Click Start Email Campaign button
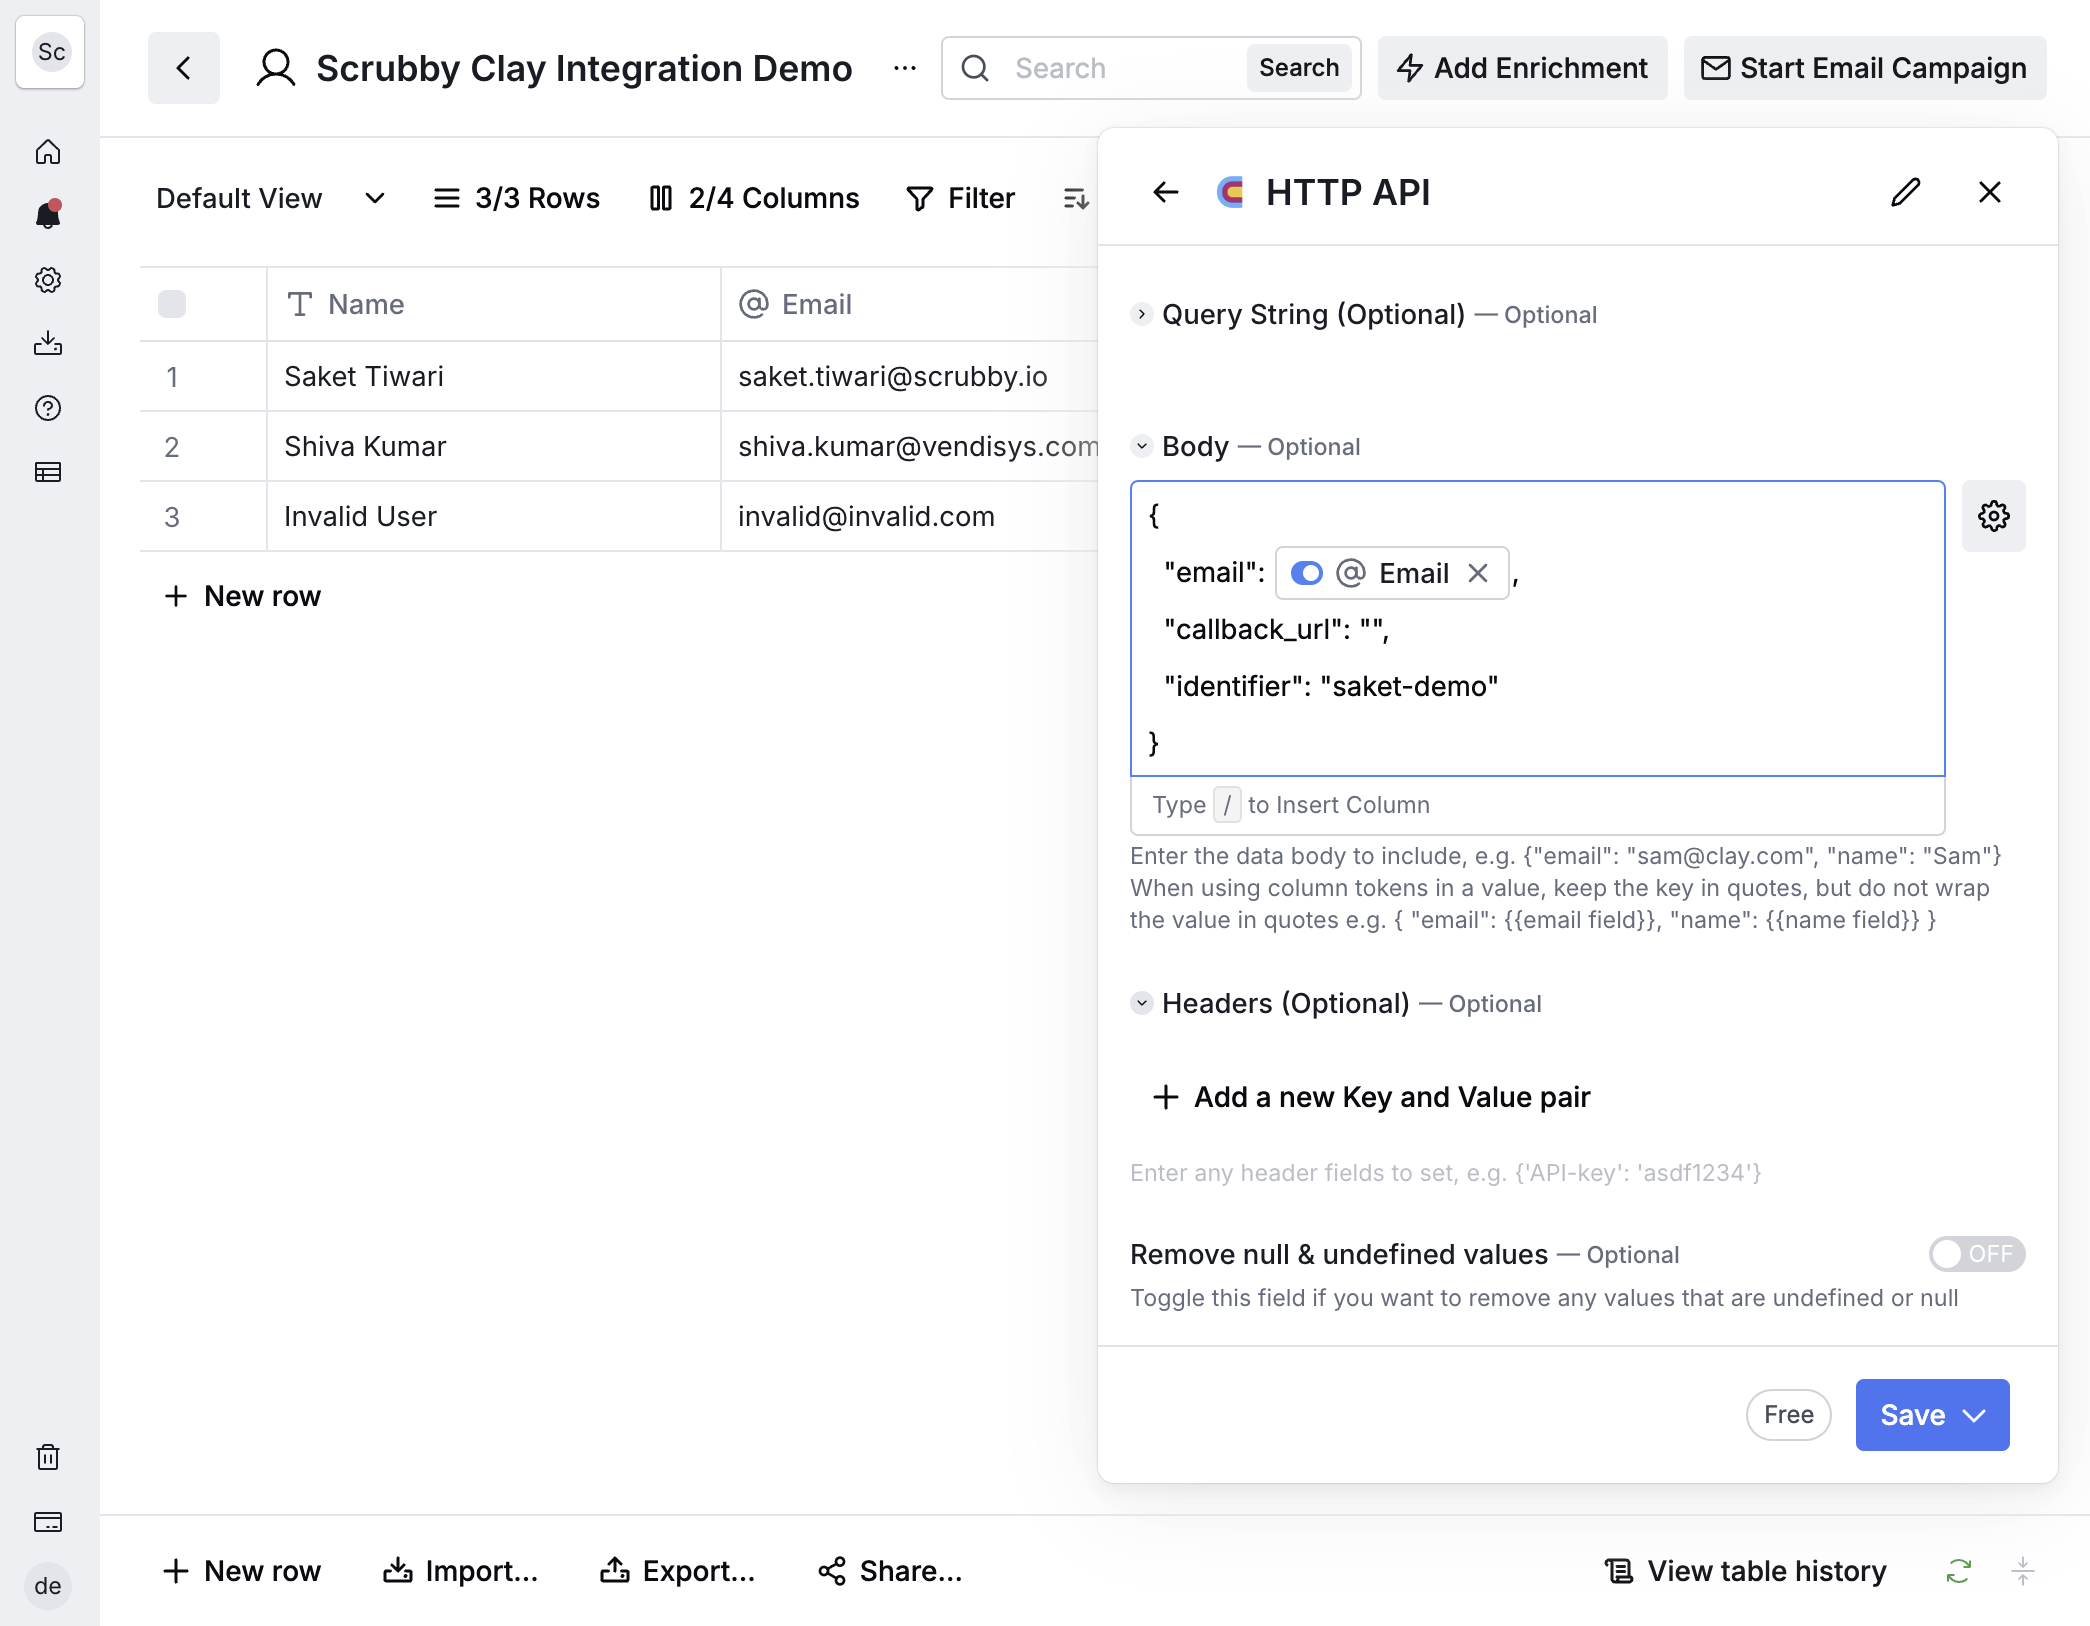This screenshot has height=1626, width=2090. pos(1865,68)
